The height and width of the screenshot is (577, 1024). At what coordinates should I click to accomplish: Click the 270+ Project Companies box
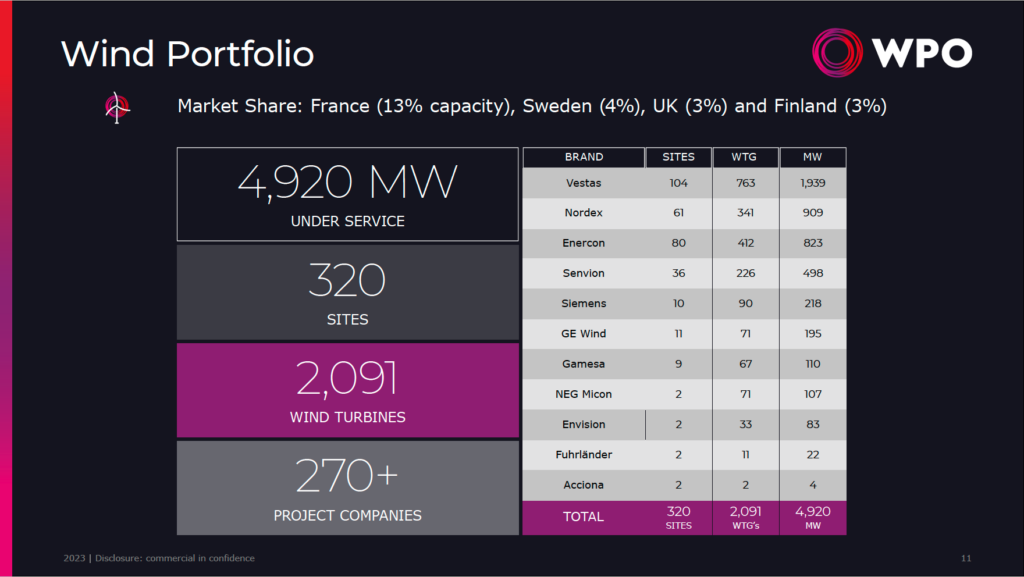pyautogui.click(x=347, y=488)
